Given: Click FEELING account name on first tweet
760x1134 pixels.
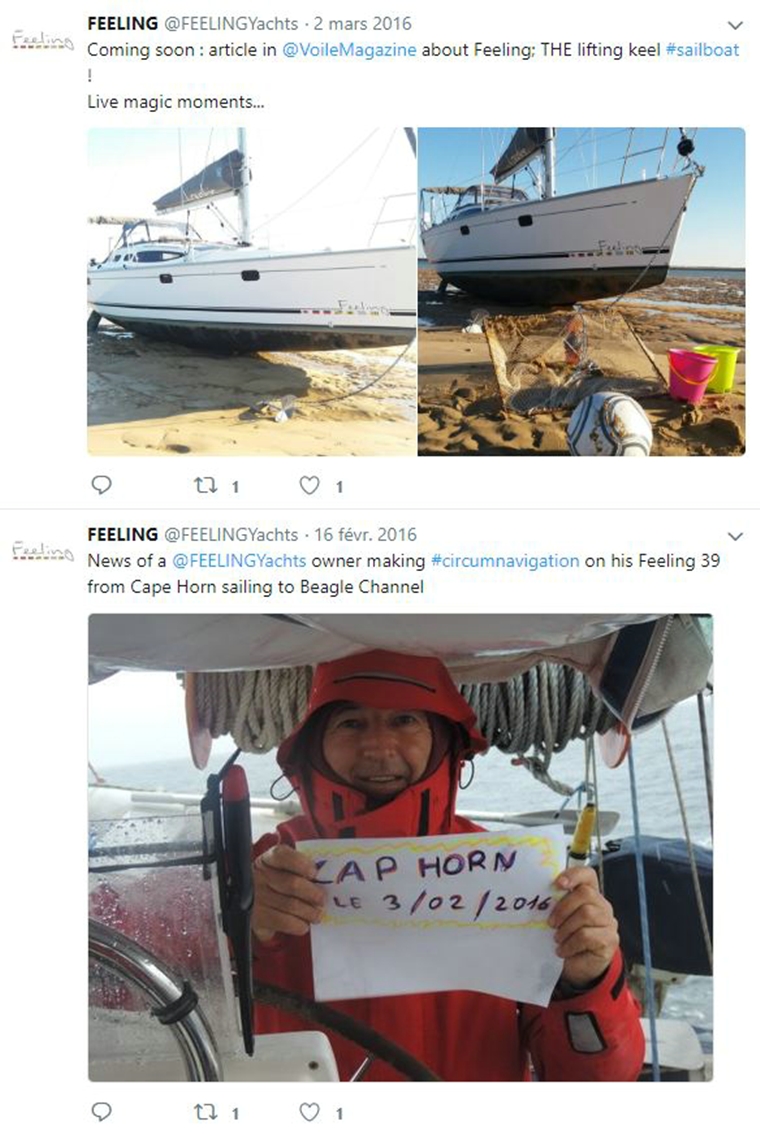Looking at the screenshot, I should (122, 23).
